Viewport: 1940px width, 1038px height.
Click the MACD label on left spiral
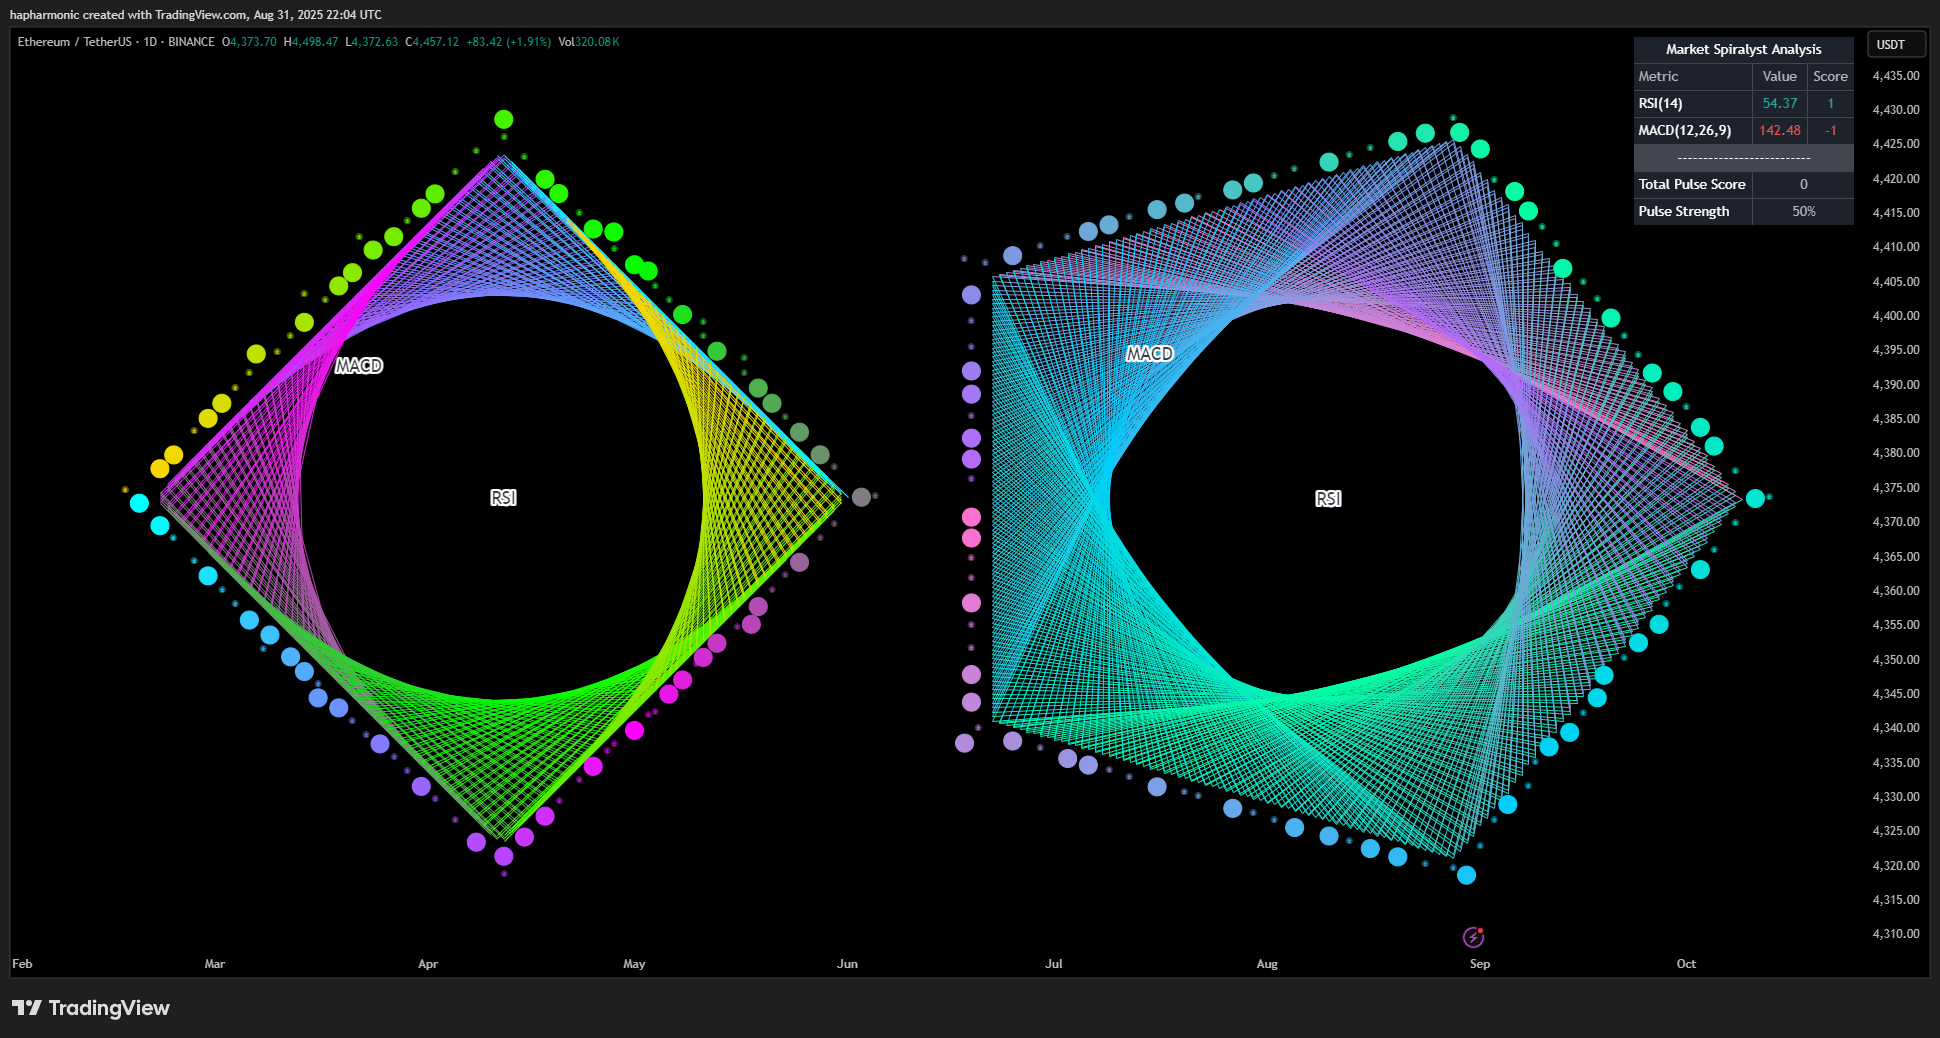(x=359, y=366)
